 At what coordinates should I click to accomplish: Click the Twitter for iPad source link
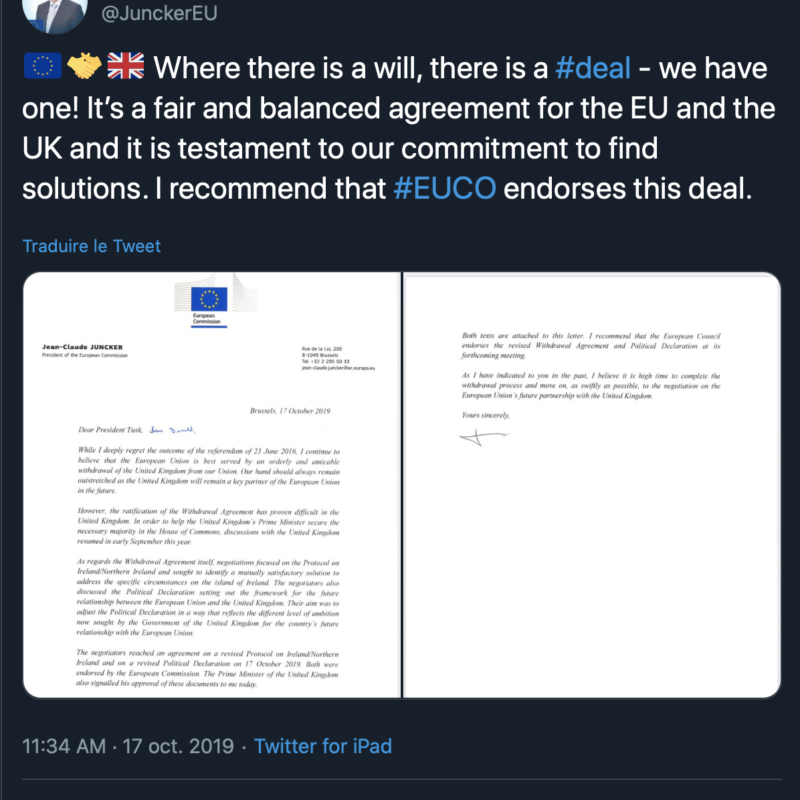[x=323, y=746]
